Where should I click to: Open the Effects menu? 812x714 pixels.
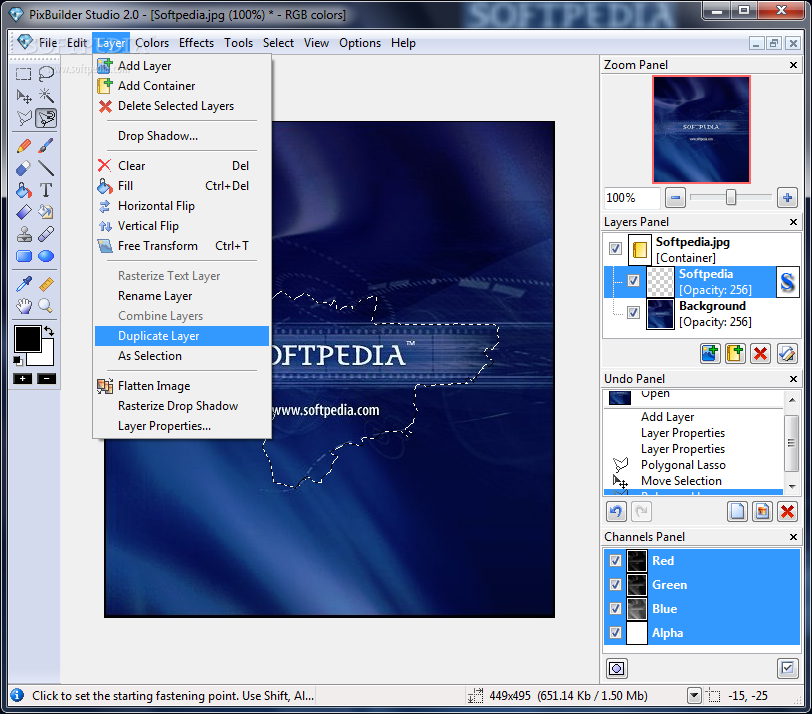click(x=196, y=43)
